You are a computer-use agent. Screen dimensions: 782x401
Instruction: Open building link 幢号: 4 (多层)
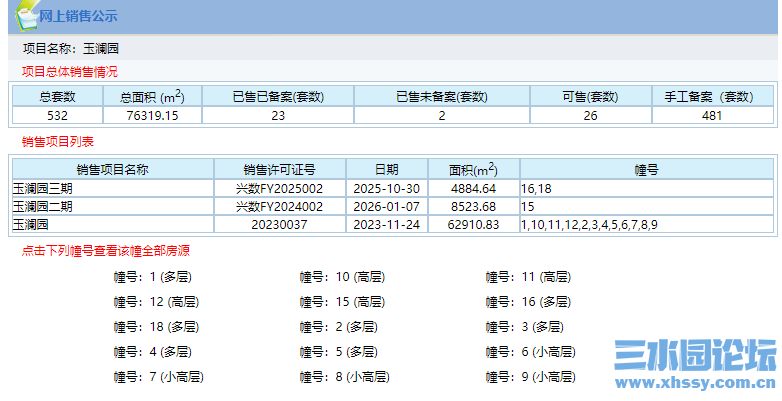tap(153, 352)
